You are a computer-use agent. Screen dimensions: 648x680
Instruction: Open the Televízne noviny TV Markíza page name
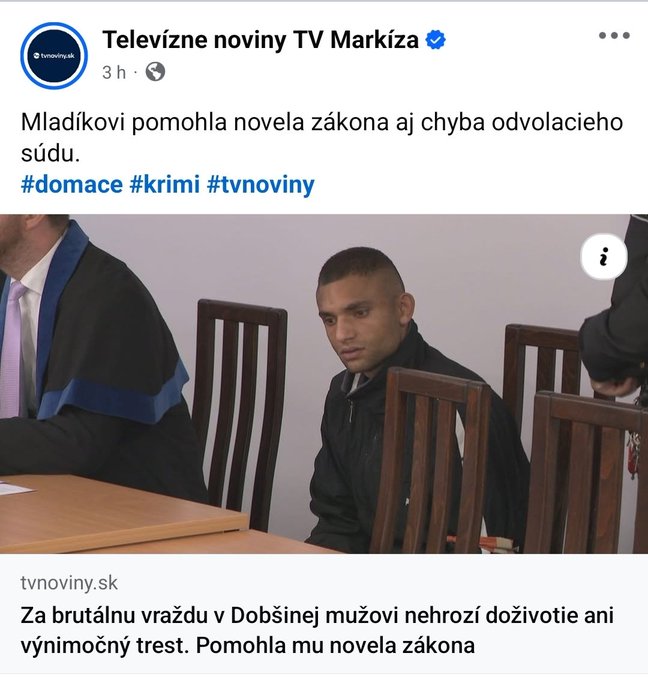click(x=261, y=40)
